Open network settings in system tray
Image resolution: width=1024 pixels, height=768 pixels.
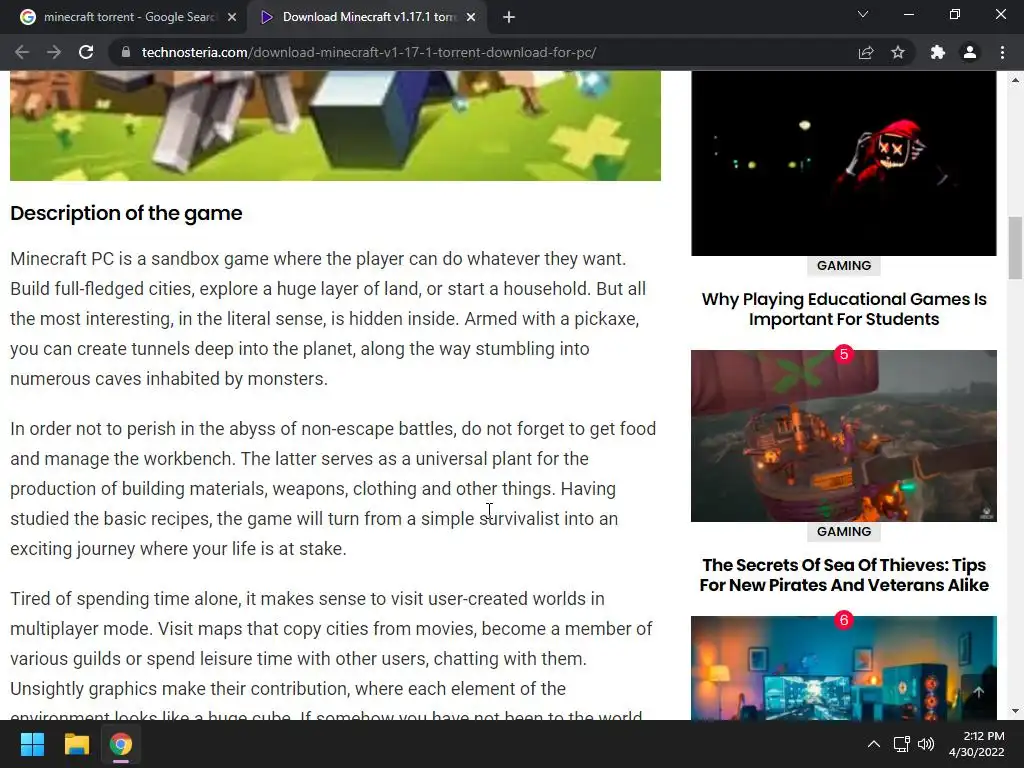[901, 744]
